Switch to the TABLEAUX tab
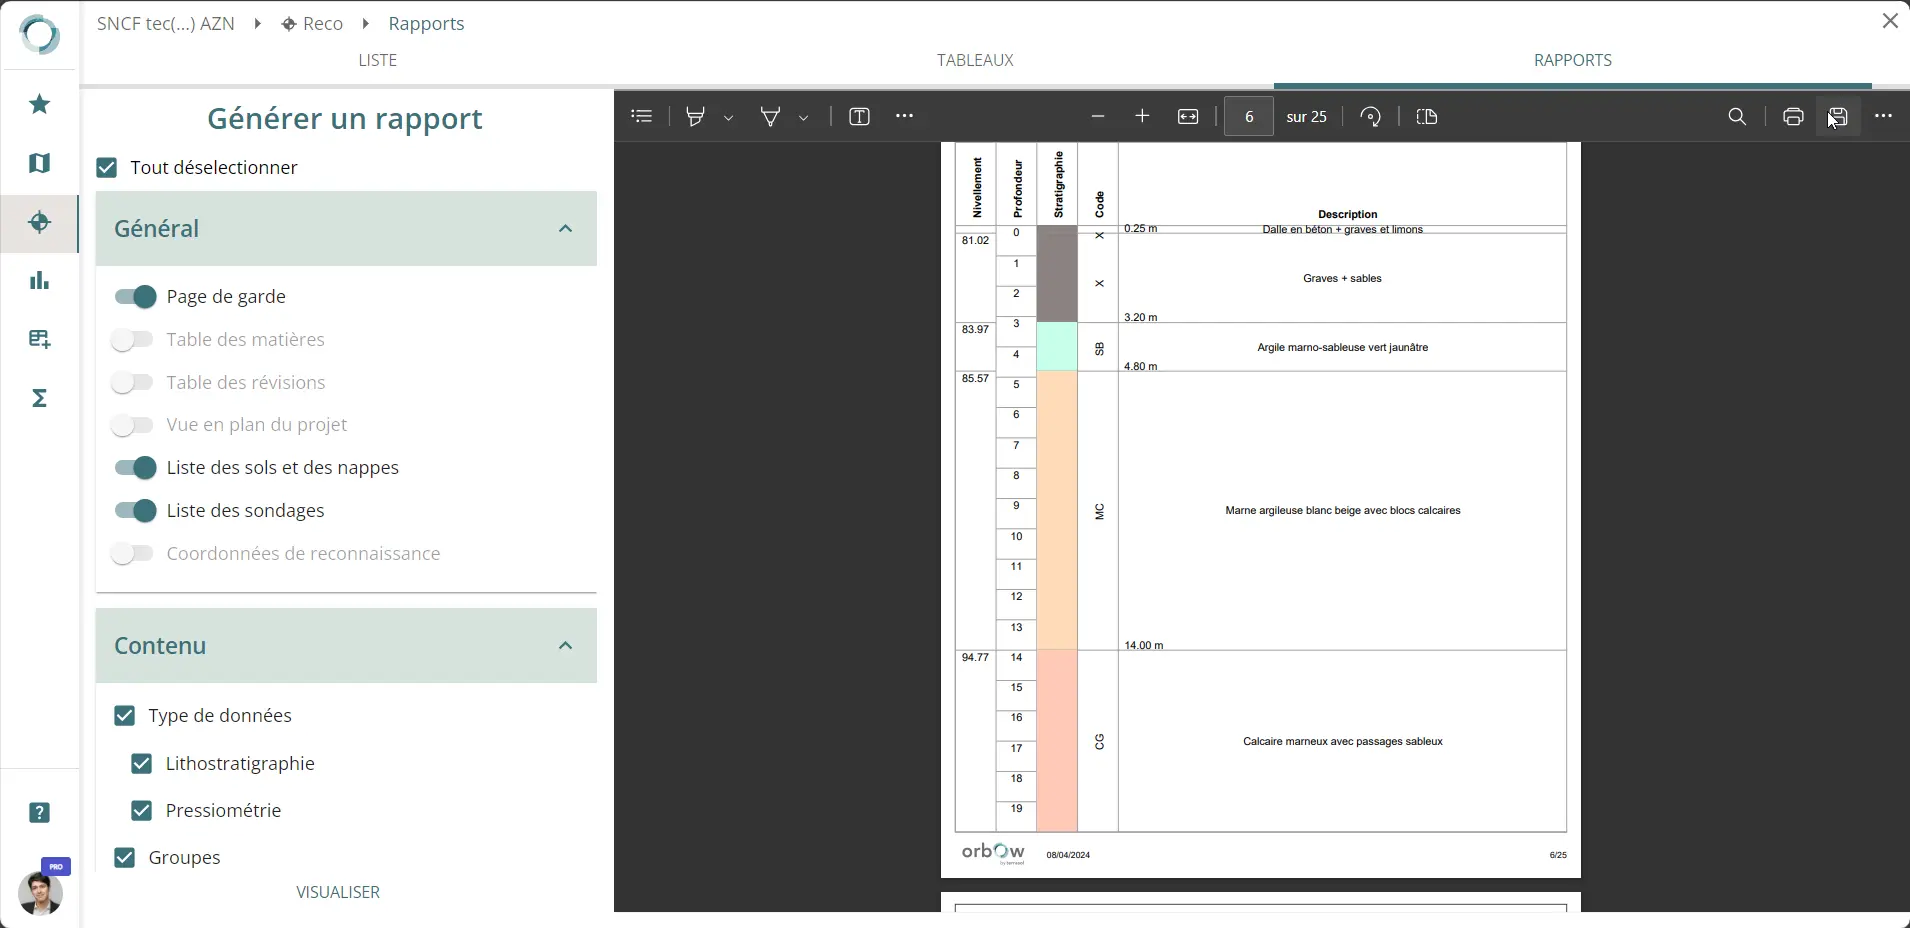Image resolution: width=1910 pixels, height=928 pixels. pos(975,60)
